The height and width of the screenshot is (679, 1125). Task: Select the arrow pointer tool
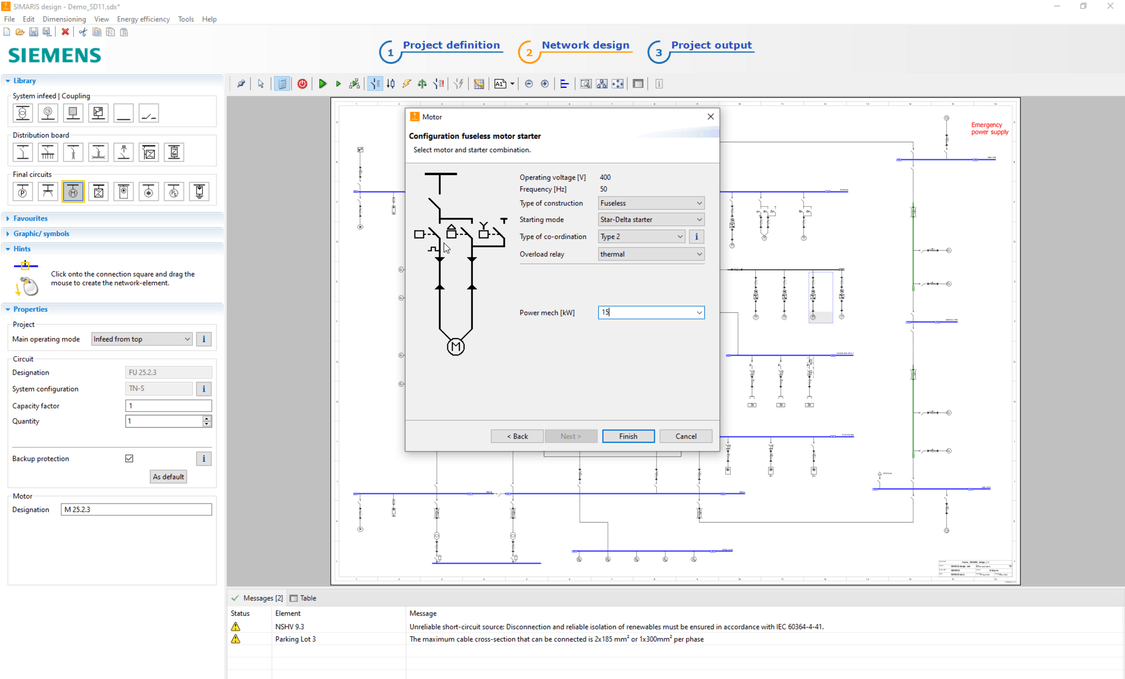[x=261, y=84]
